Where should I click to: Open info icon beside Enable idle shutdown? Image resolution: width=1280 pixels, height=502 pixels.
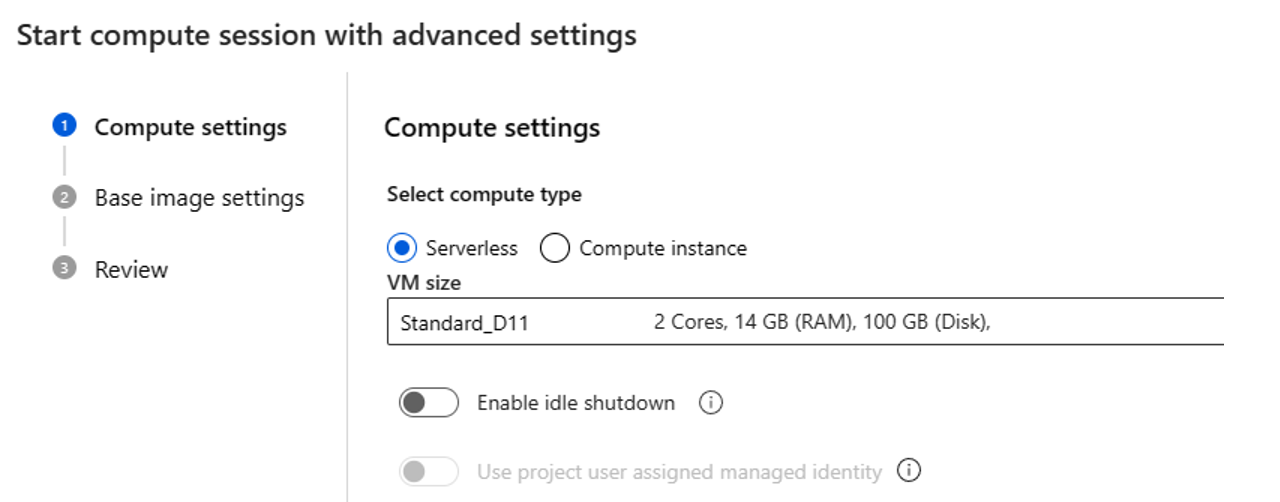(x=710, y=403)
